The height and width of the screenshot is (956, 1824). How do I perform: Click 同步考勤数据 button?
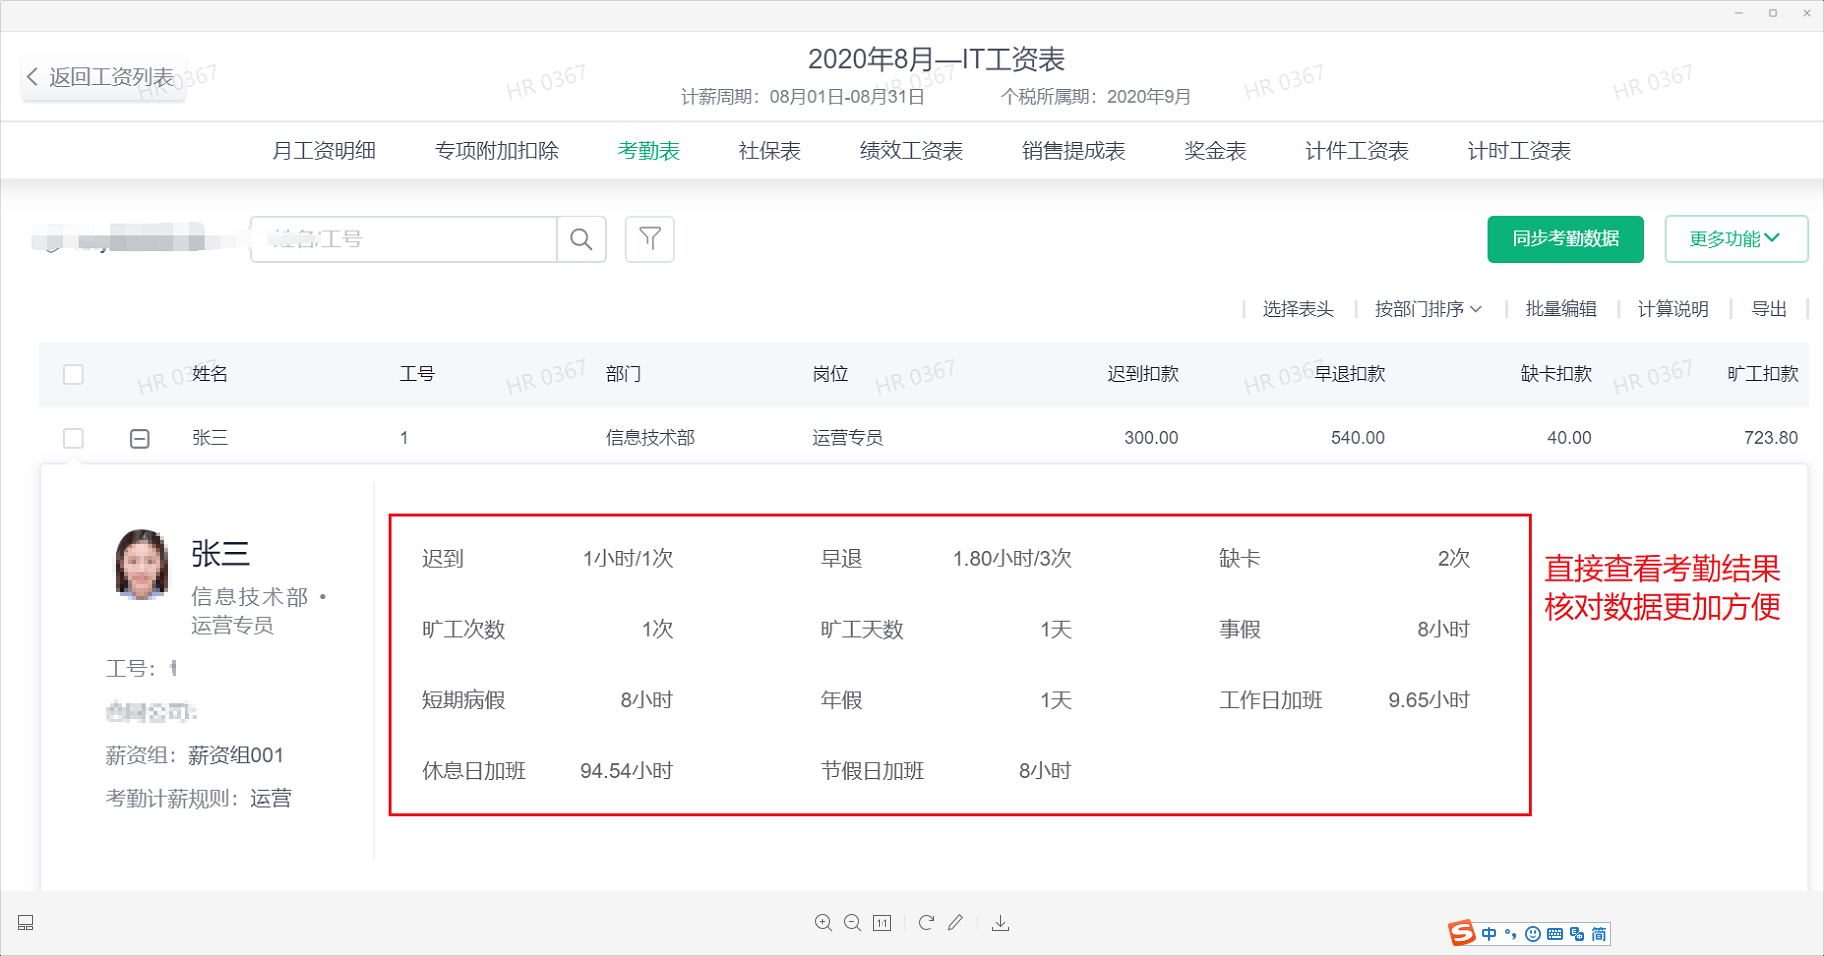[1565, 239]
